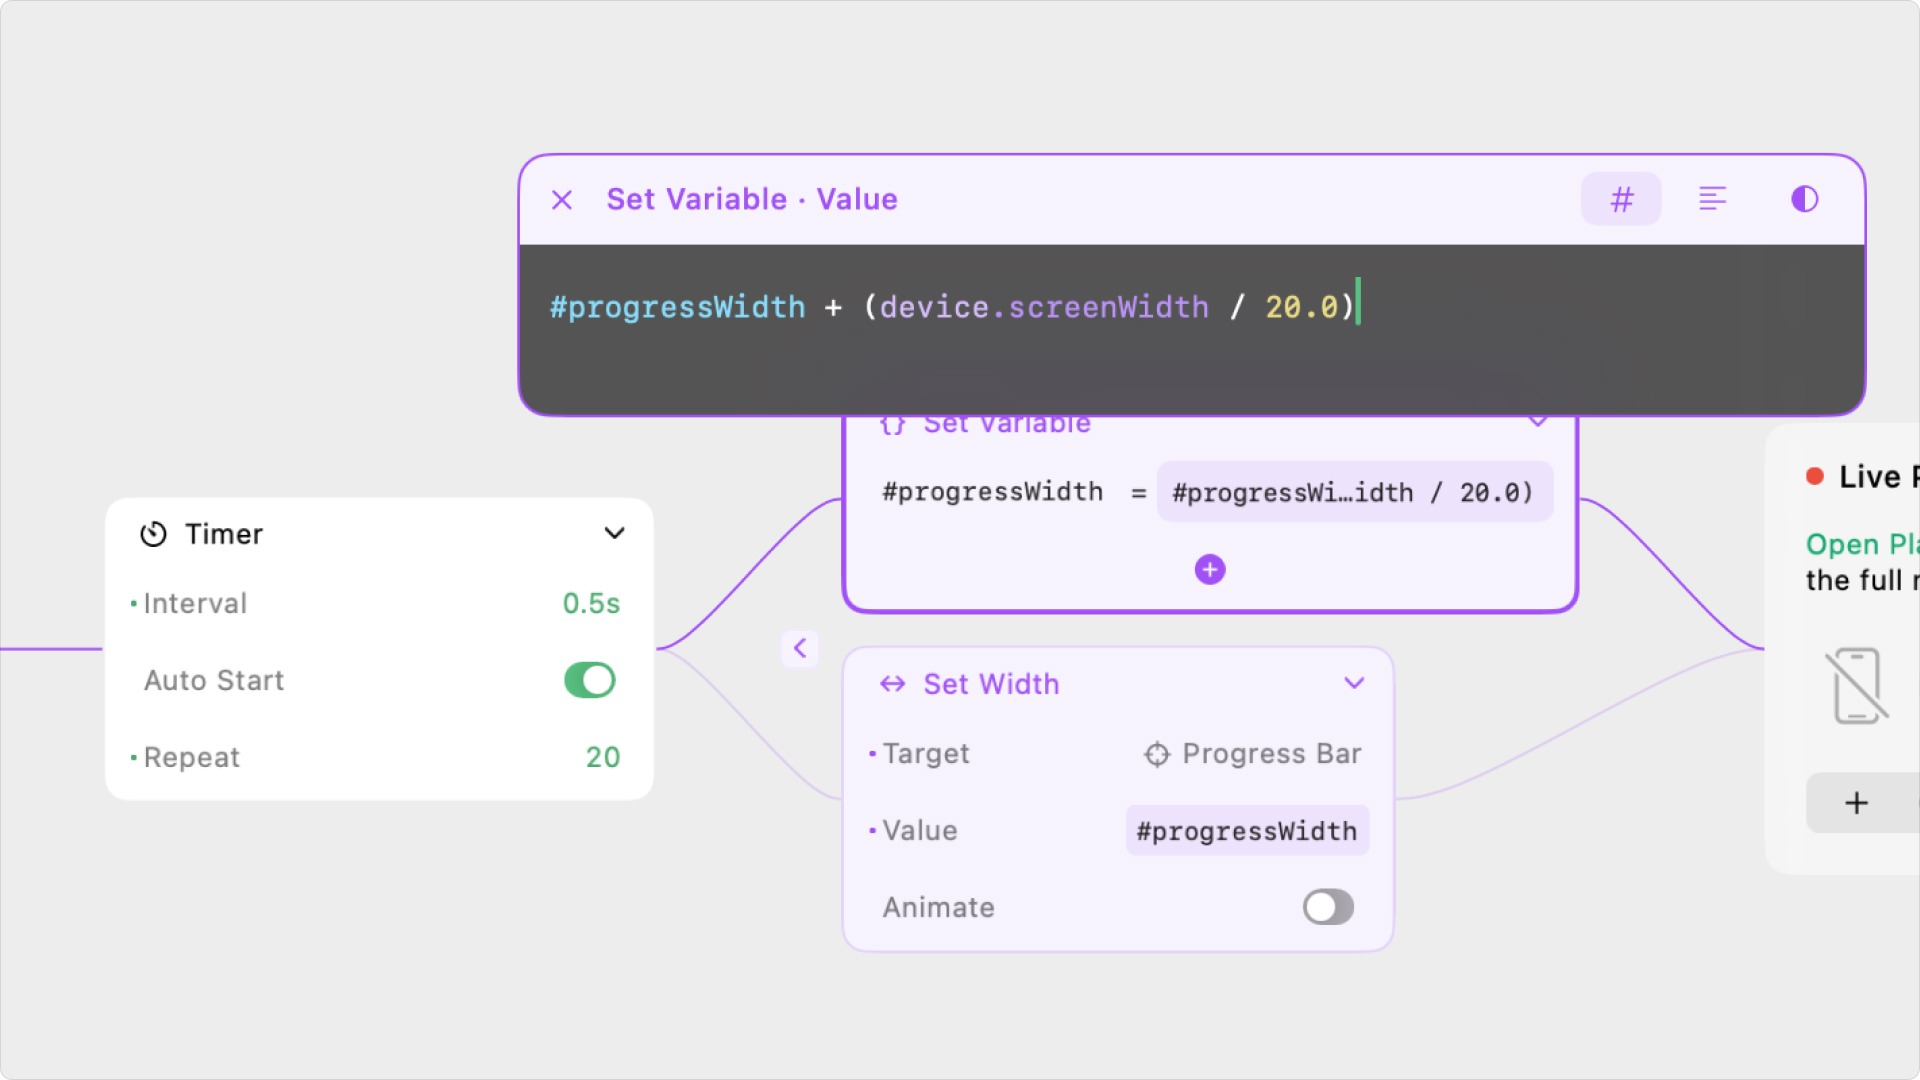Click the #progressWidth value field in Set Width
Screen dimensions: 1920x1080
[x=1246, y=831]
